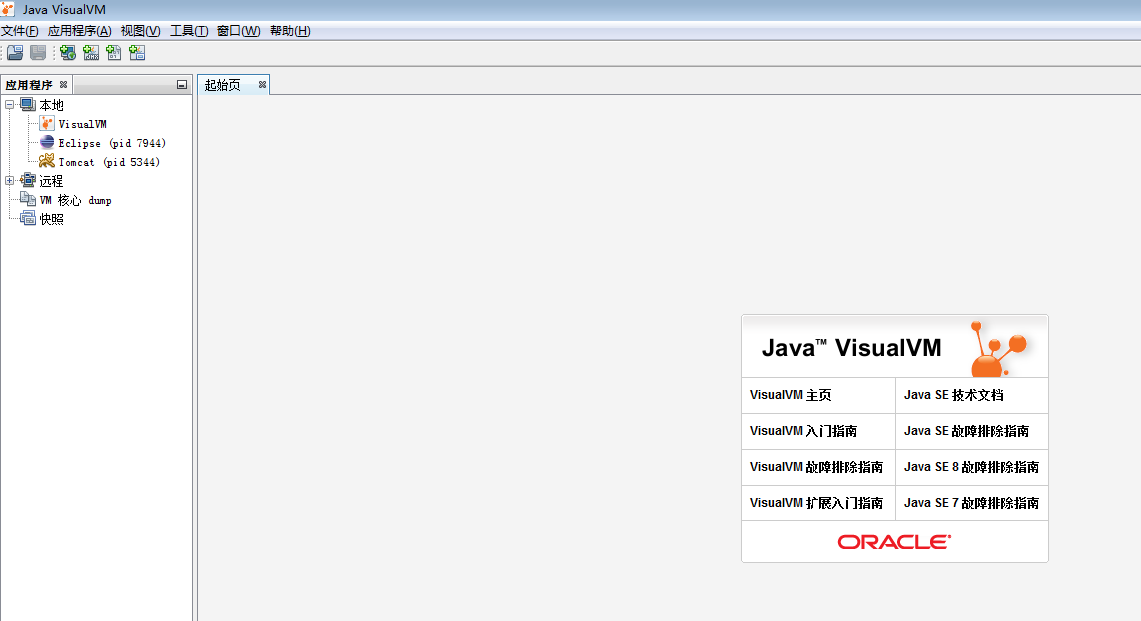
Task: Click the Oracle logo on the start page
Action: click(x=894, y=542)
